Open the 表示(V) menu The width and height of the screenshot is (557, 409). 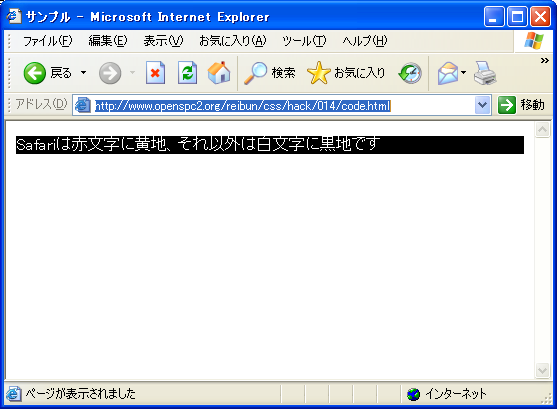pos(163,41)
